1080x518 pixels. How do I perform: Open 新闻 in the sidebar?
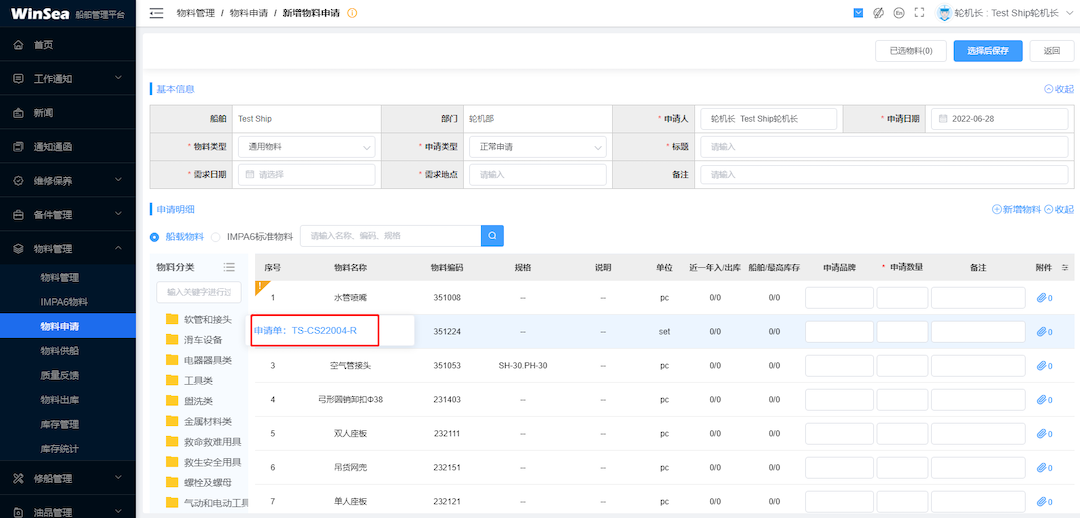tap(68, 112)
